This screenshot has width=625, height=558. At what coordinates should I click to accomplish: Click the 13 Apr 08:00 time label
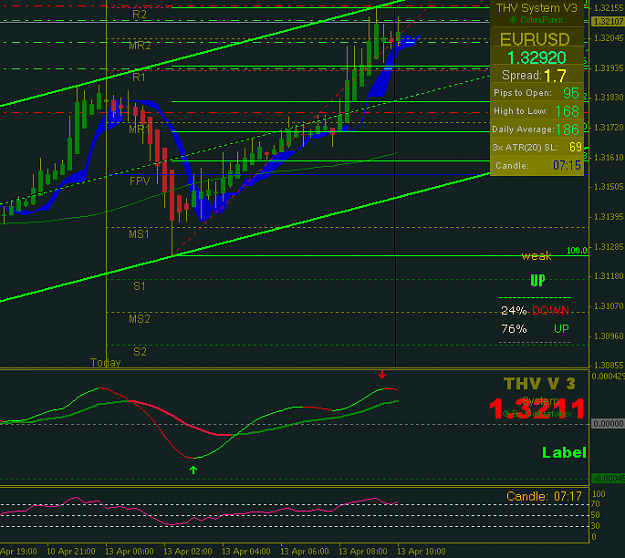pos(363,552)
